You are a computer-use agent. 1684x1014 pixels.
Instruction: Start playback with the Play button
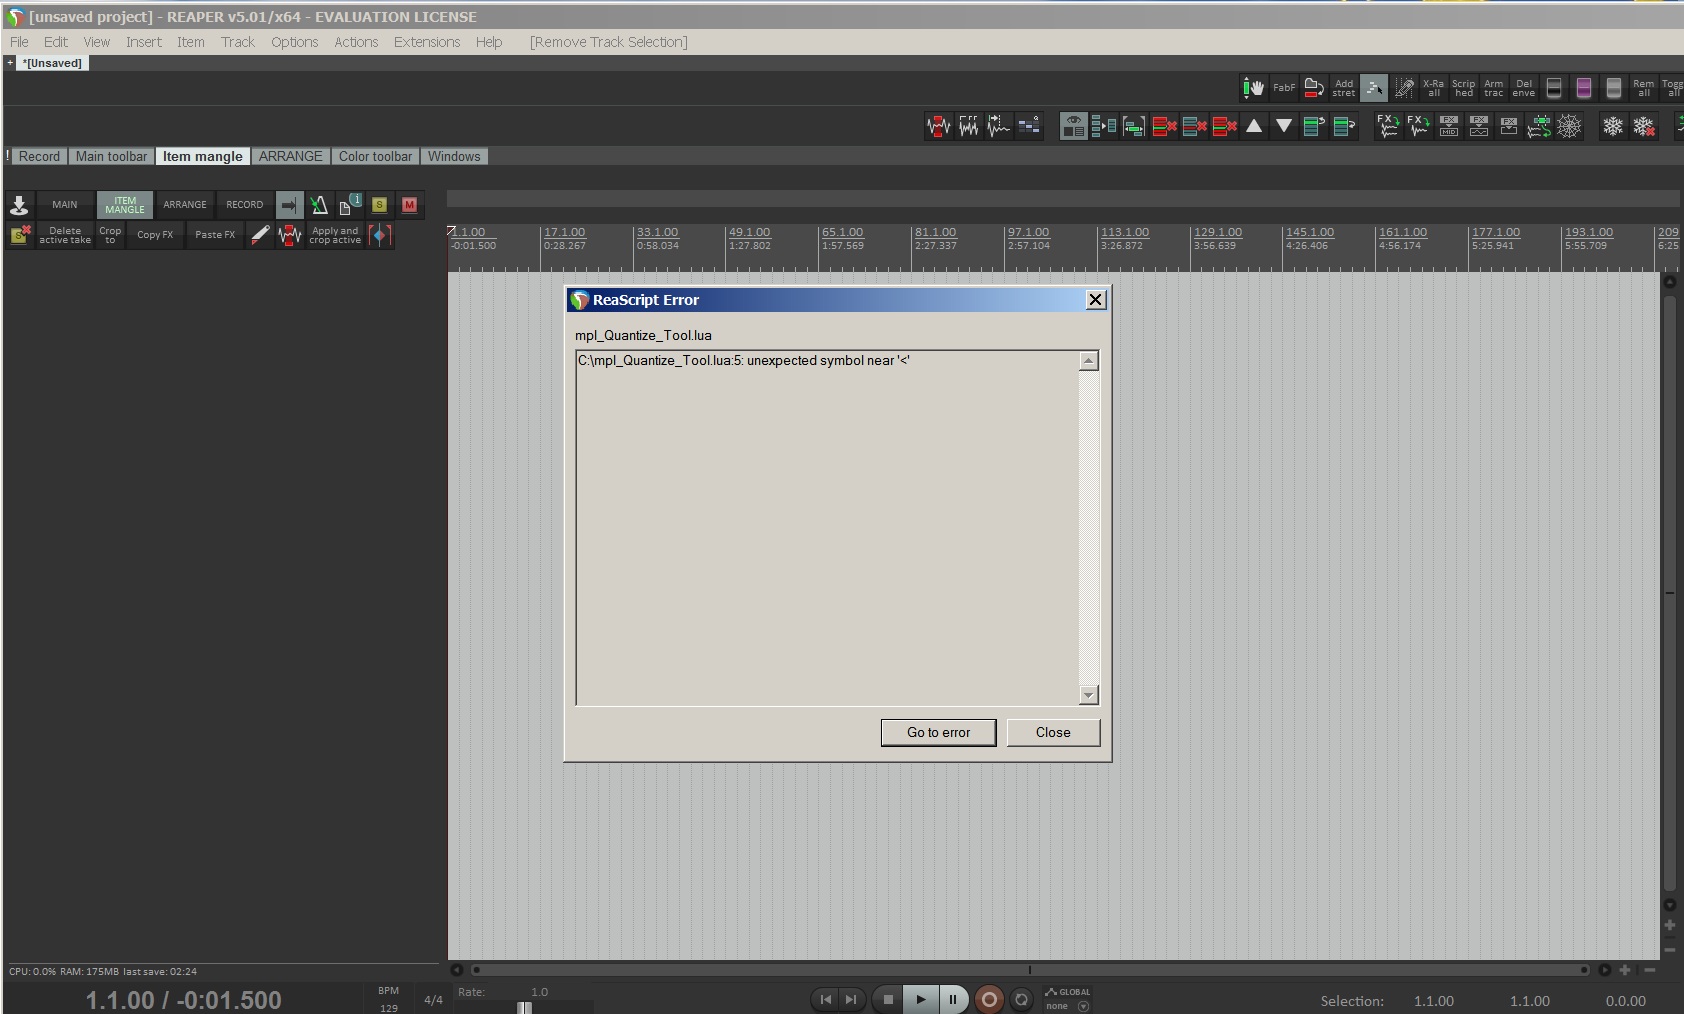(x=920, y=999)
